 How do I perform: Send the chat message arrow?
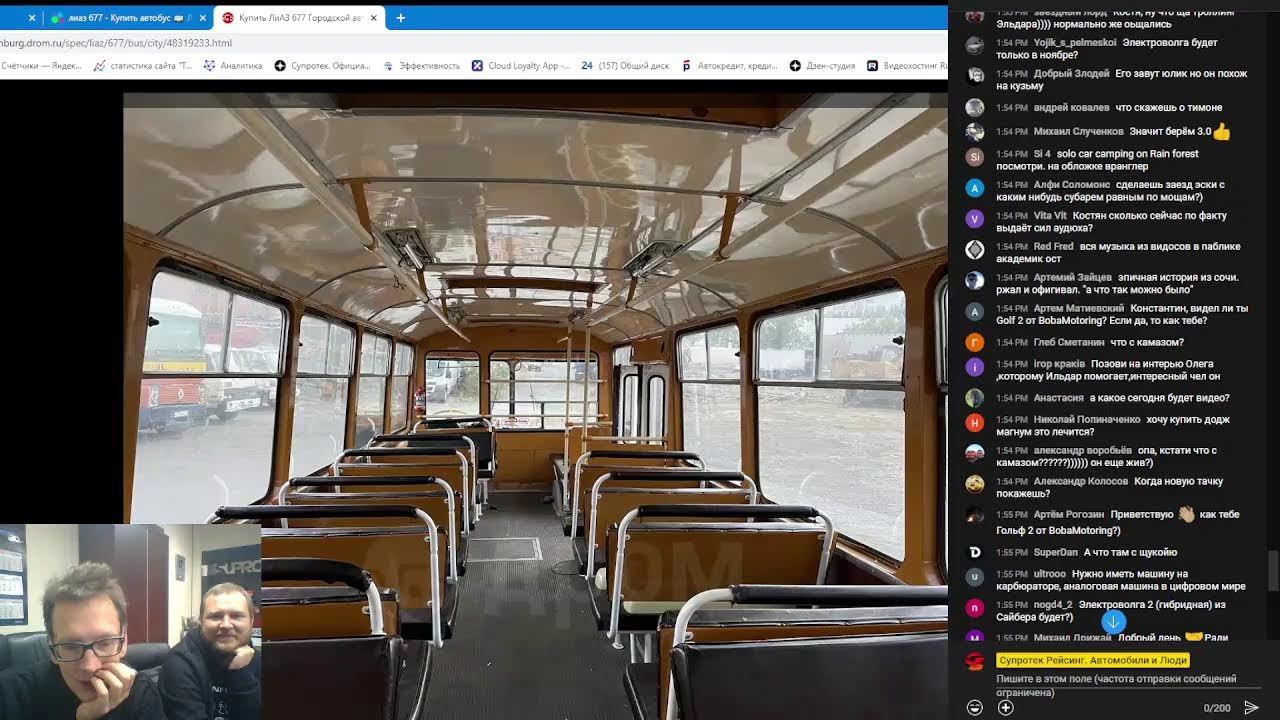click(x=1251, y=707)
